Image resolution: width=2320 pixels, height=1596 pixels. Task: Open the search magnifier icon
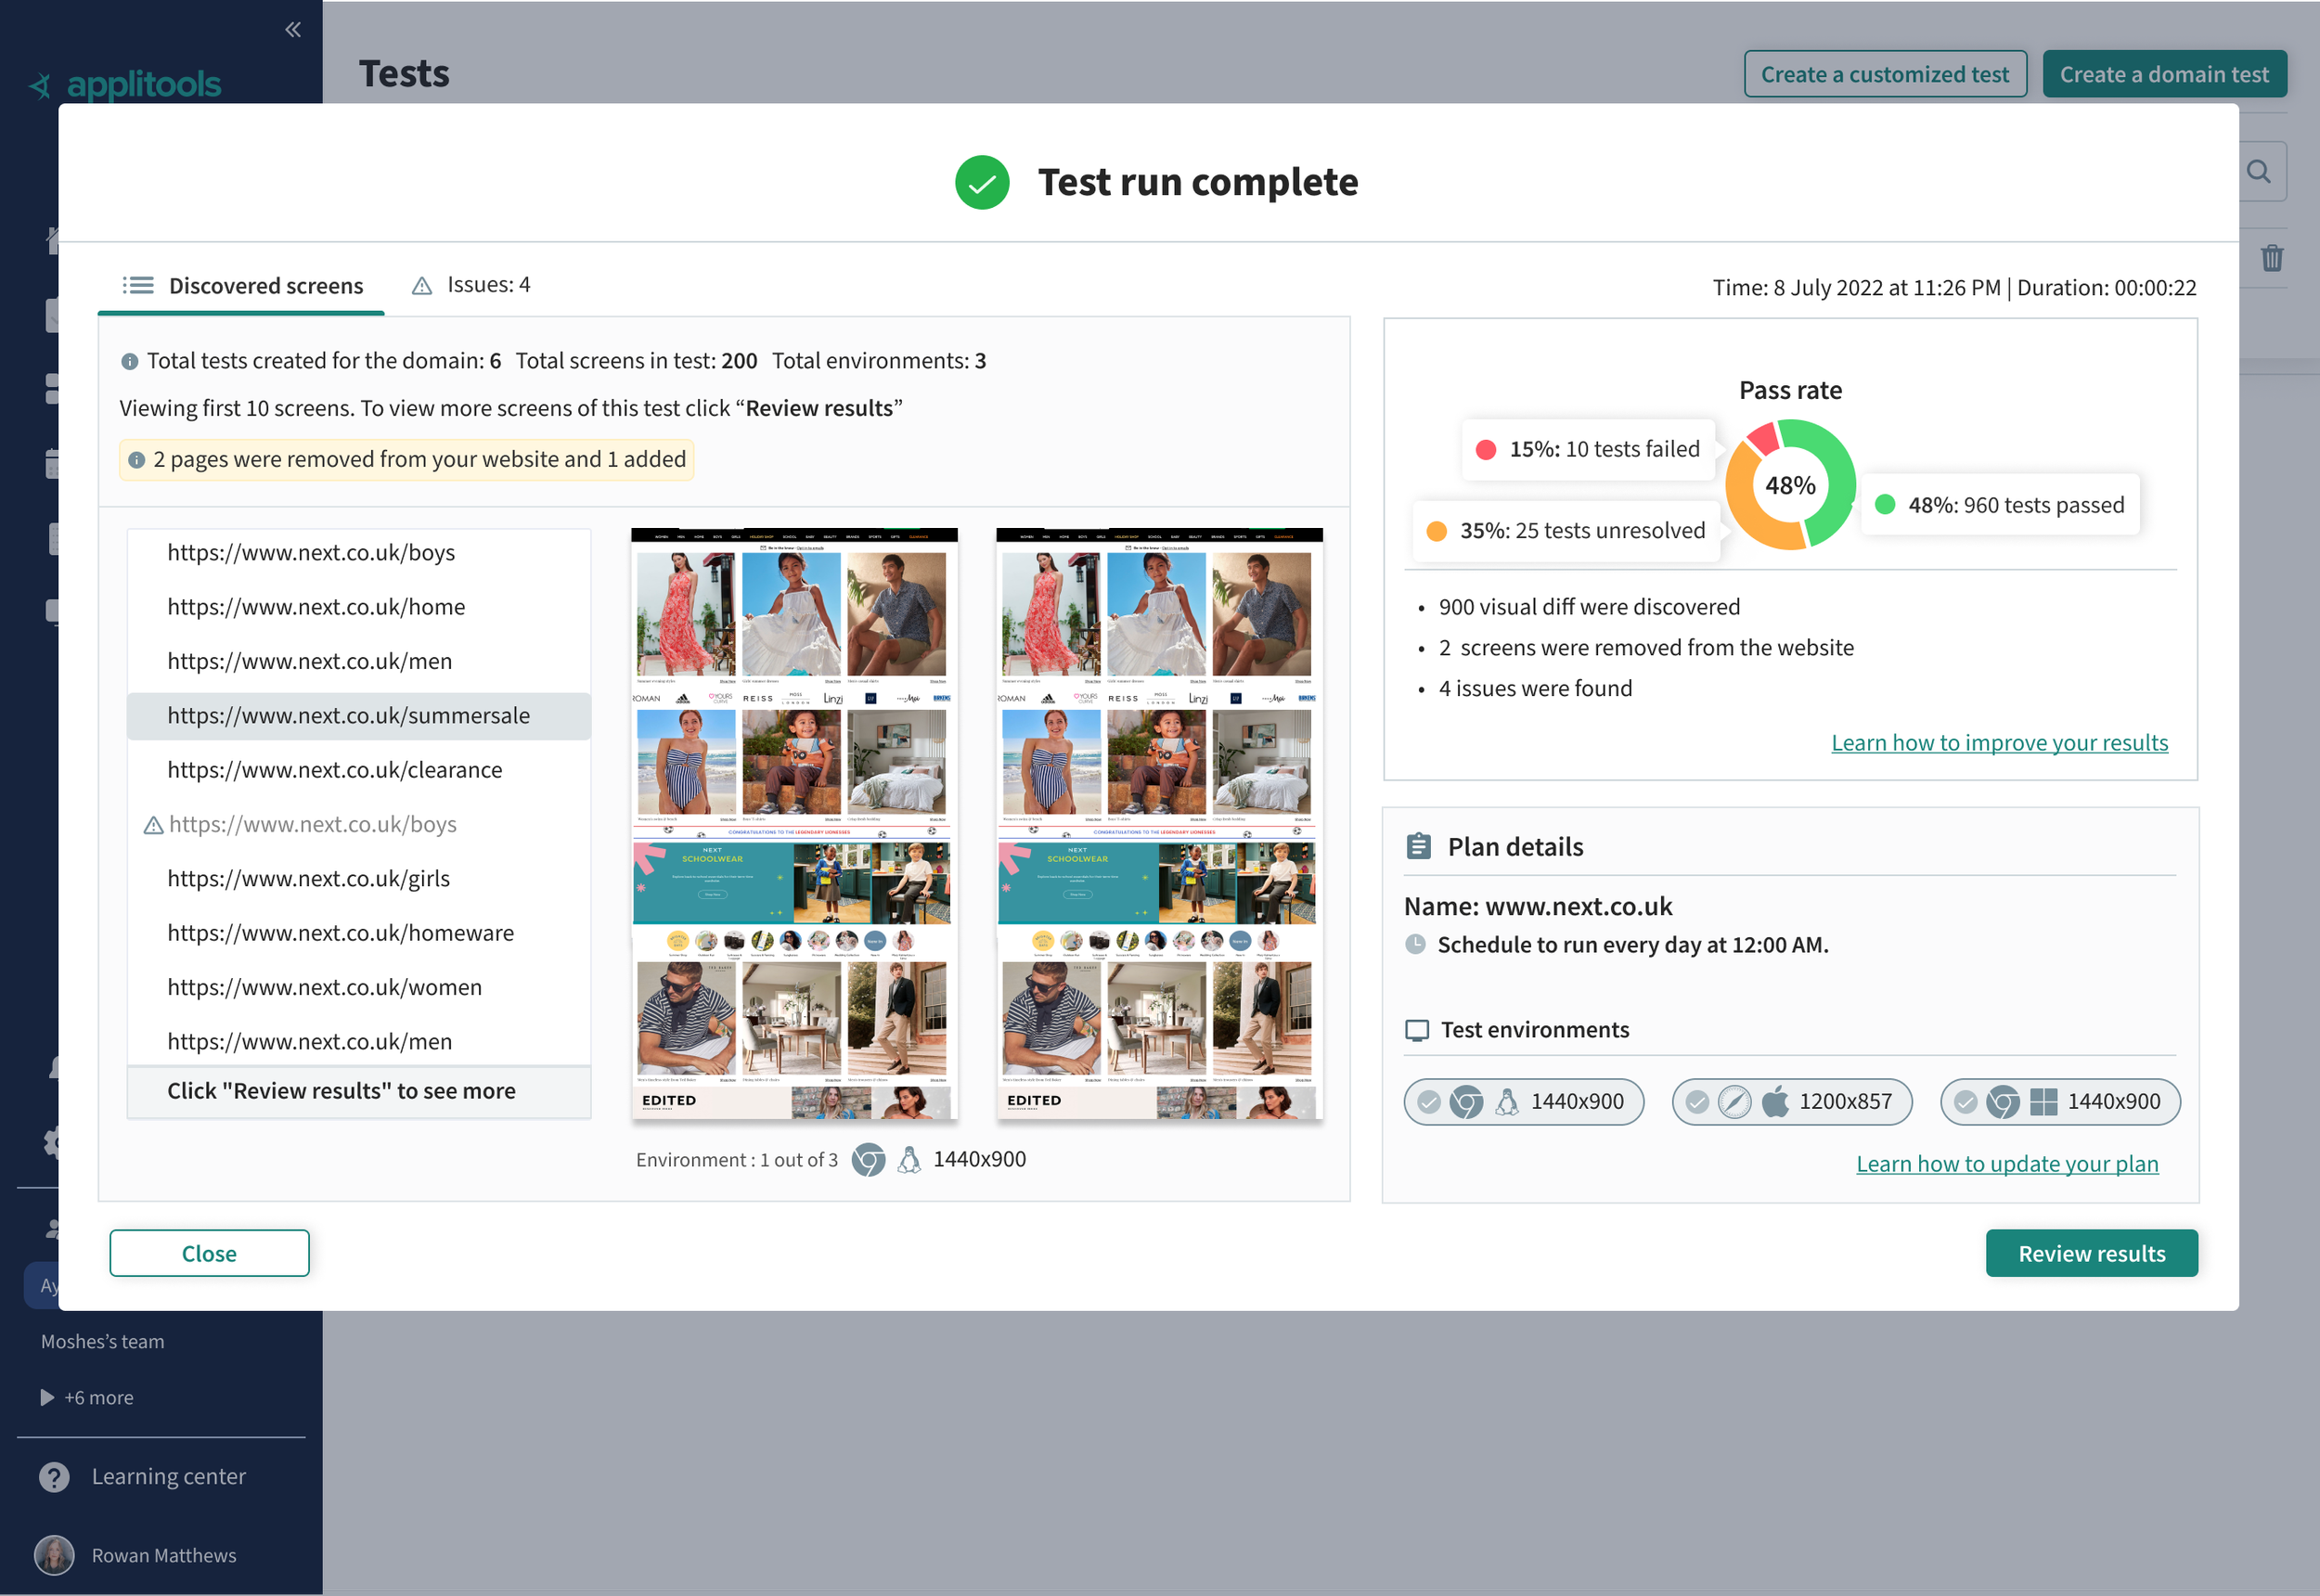[x=2259, y=172]
